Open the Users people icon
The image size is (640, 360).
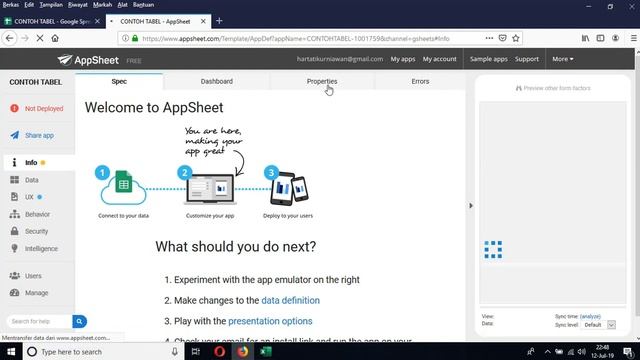(x=15, y=276)
